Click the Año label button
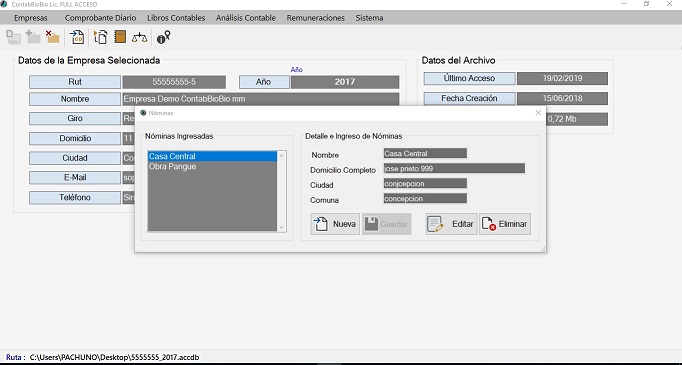 pos(264,82)
